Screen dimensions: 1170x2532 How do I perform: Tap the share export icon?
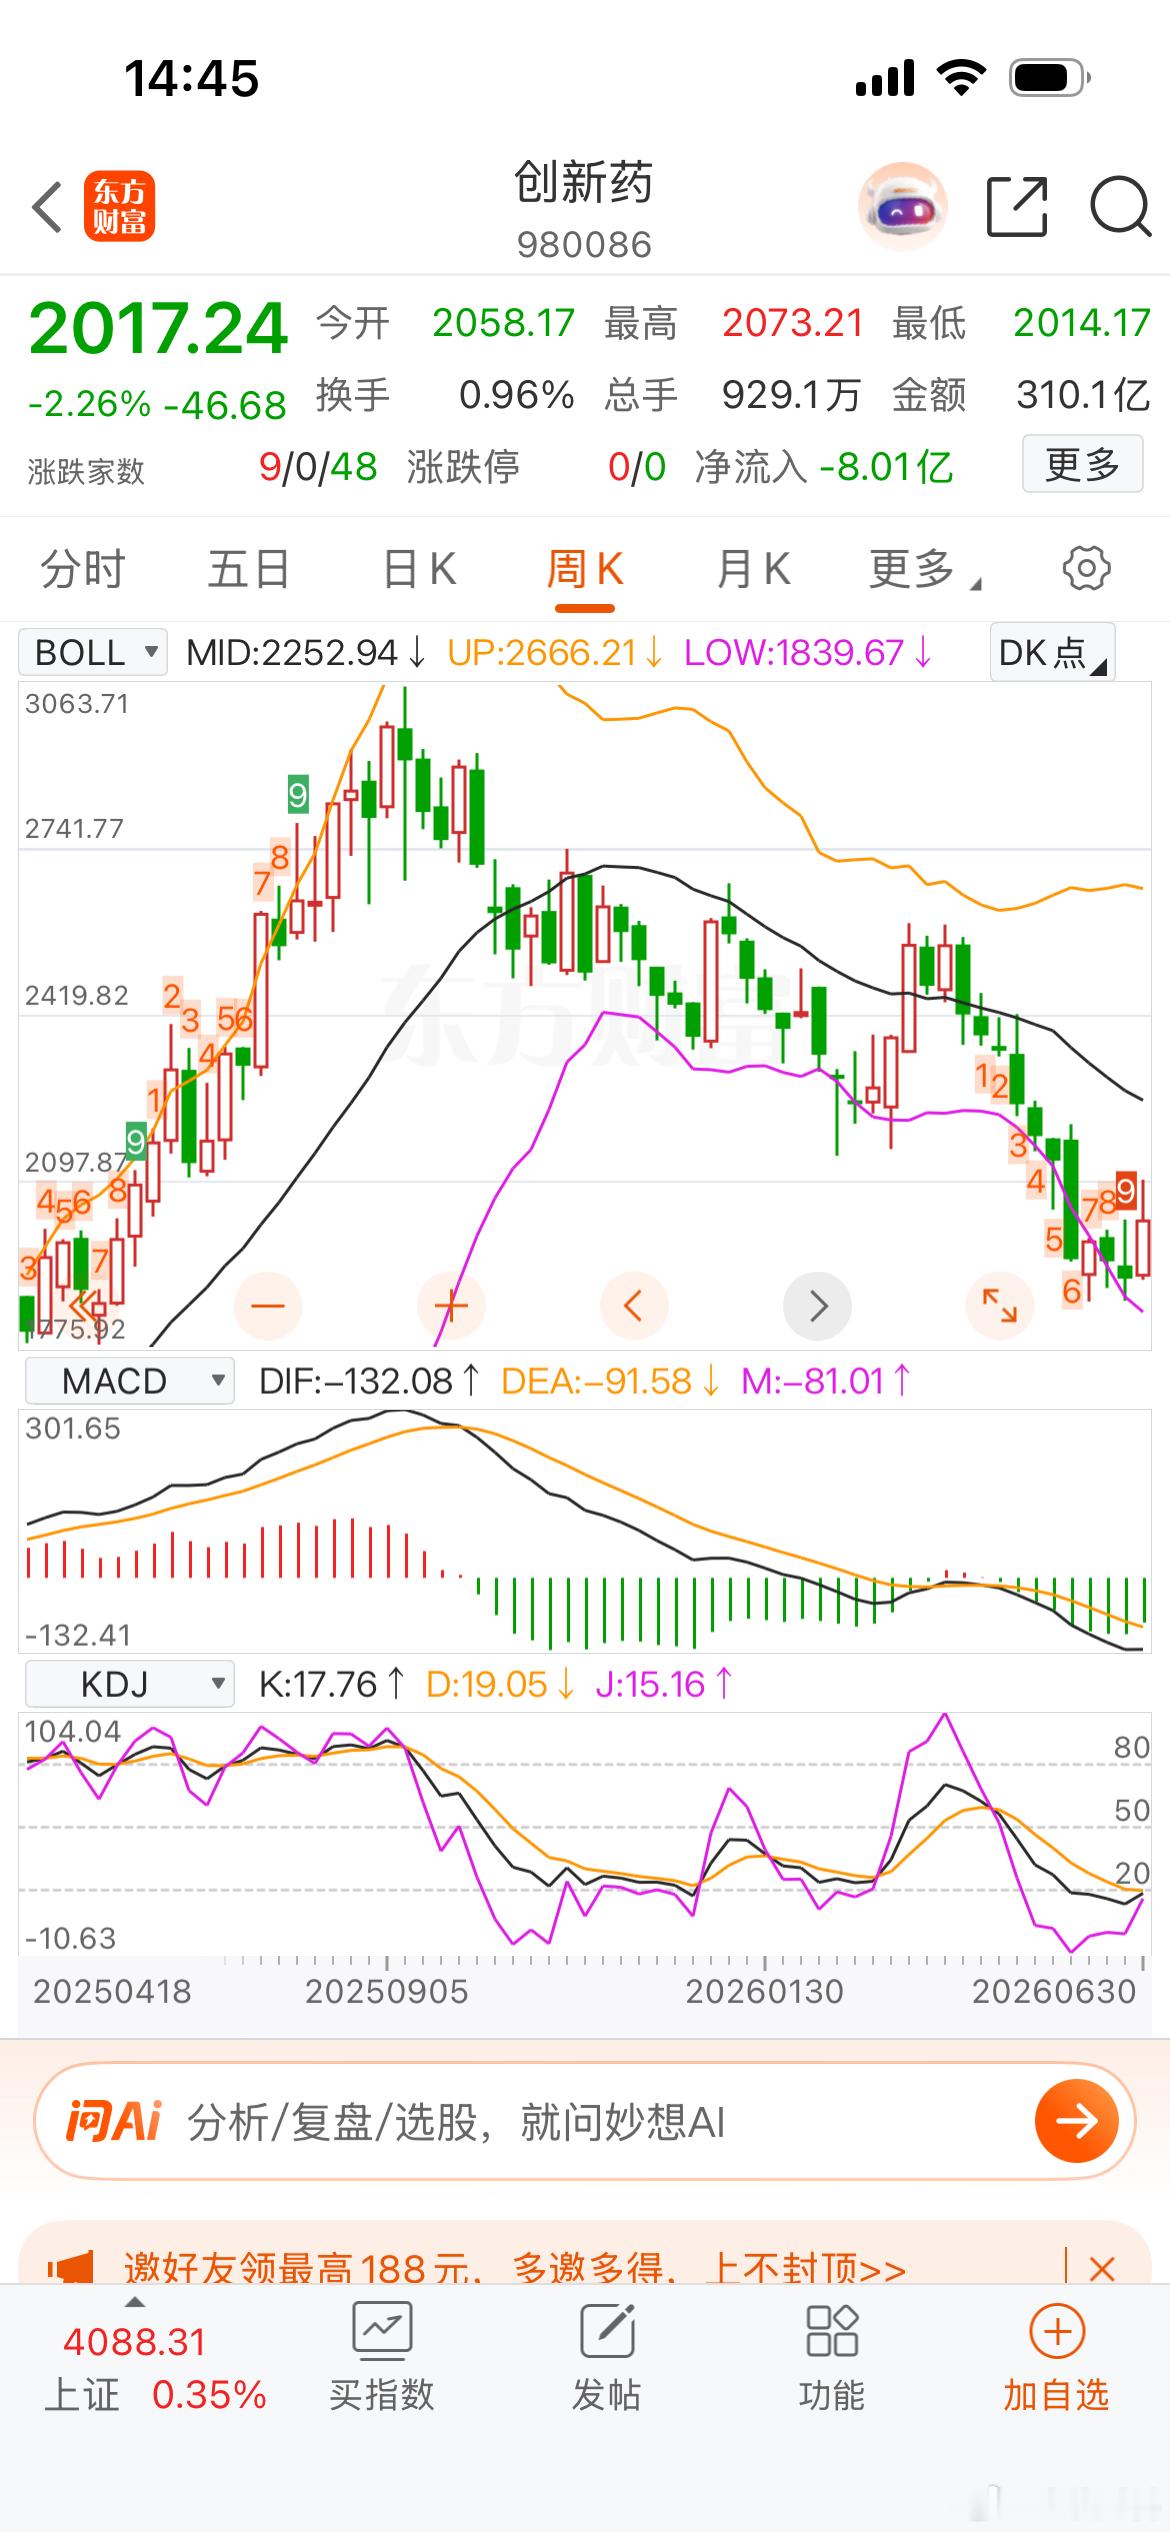(1017, 207)
